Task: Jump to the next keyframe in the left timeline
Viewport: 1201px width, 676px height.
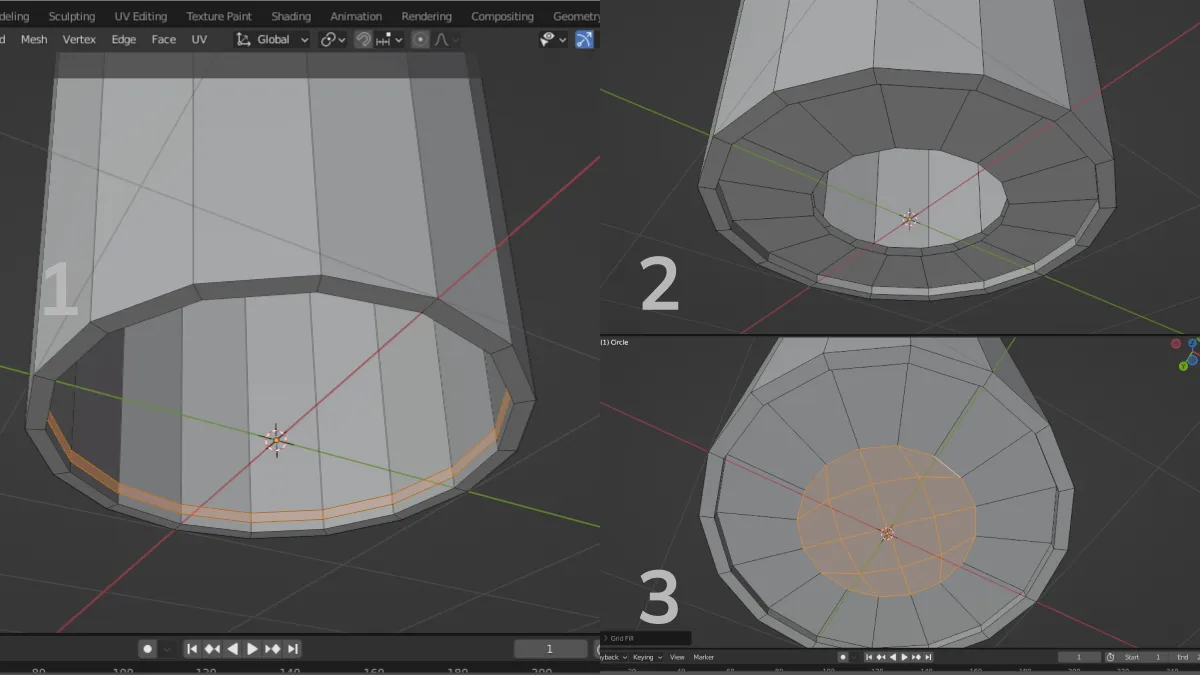Action: pyautogui.click(x=272, y=649)
